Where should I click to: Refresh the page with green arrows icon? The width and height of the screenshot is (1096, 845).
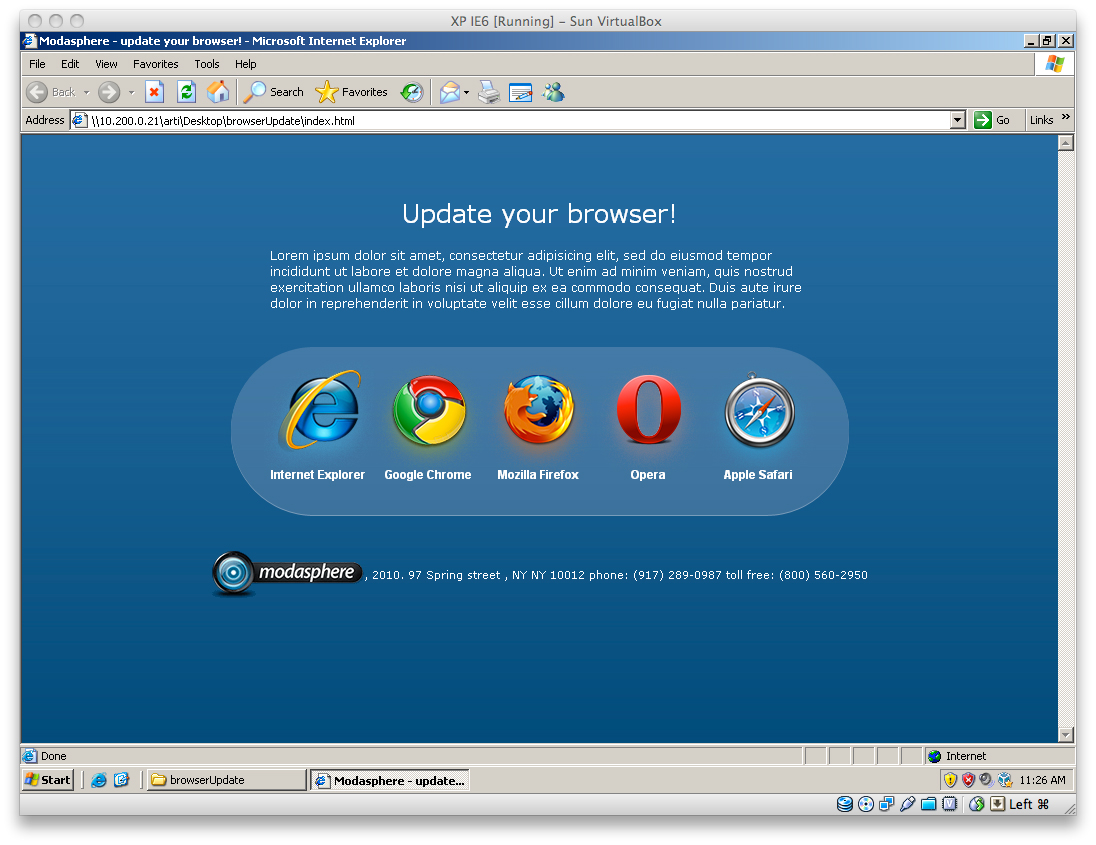(x=186, y=92)
